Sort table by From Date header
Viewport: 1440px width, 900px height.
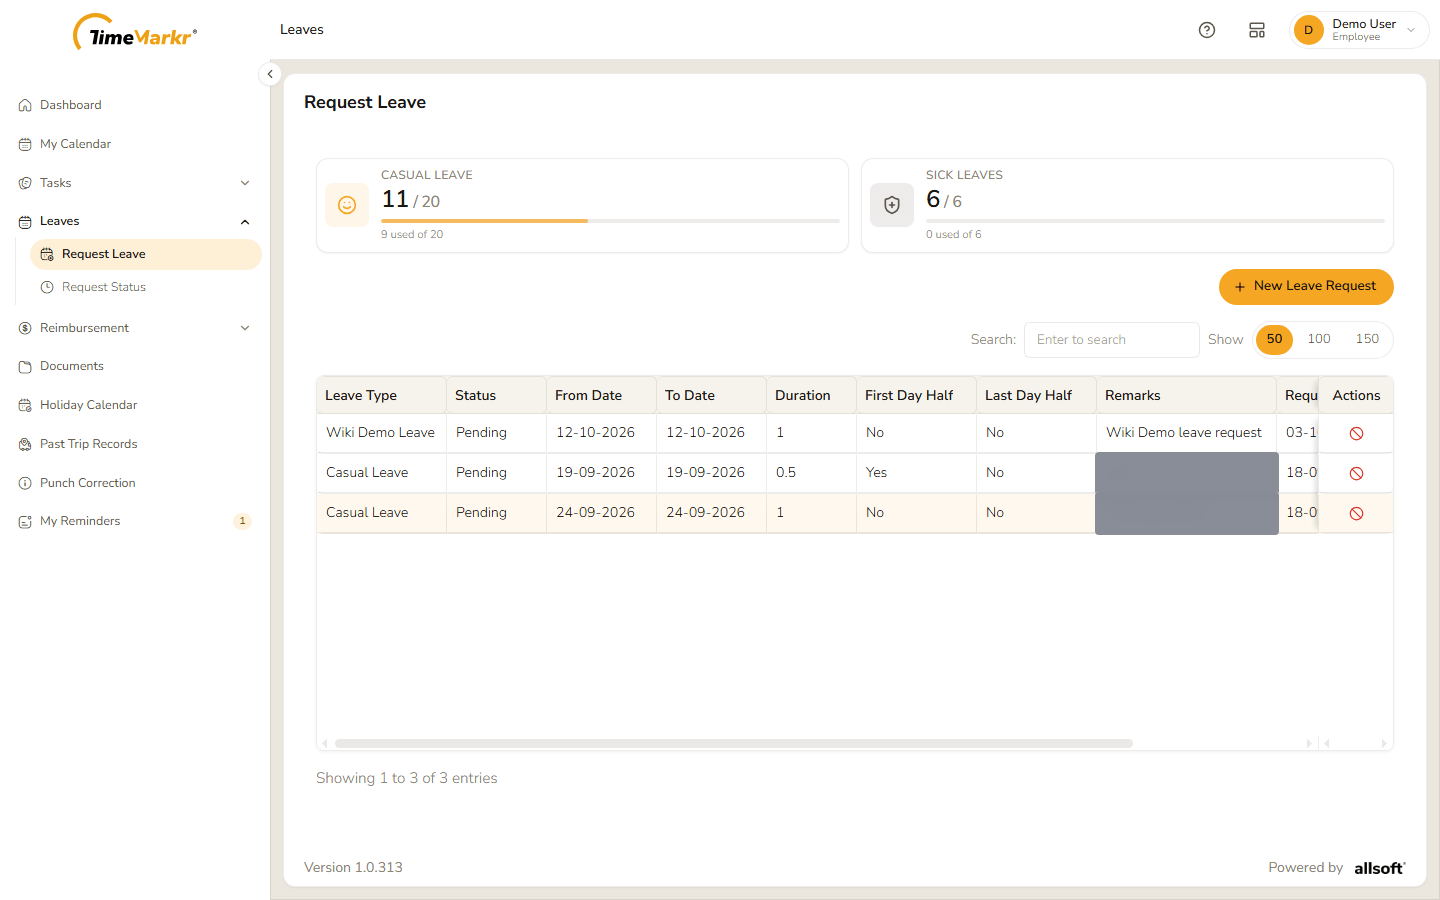tap(601, 395)
